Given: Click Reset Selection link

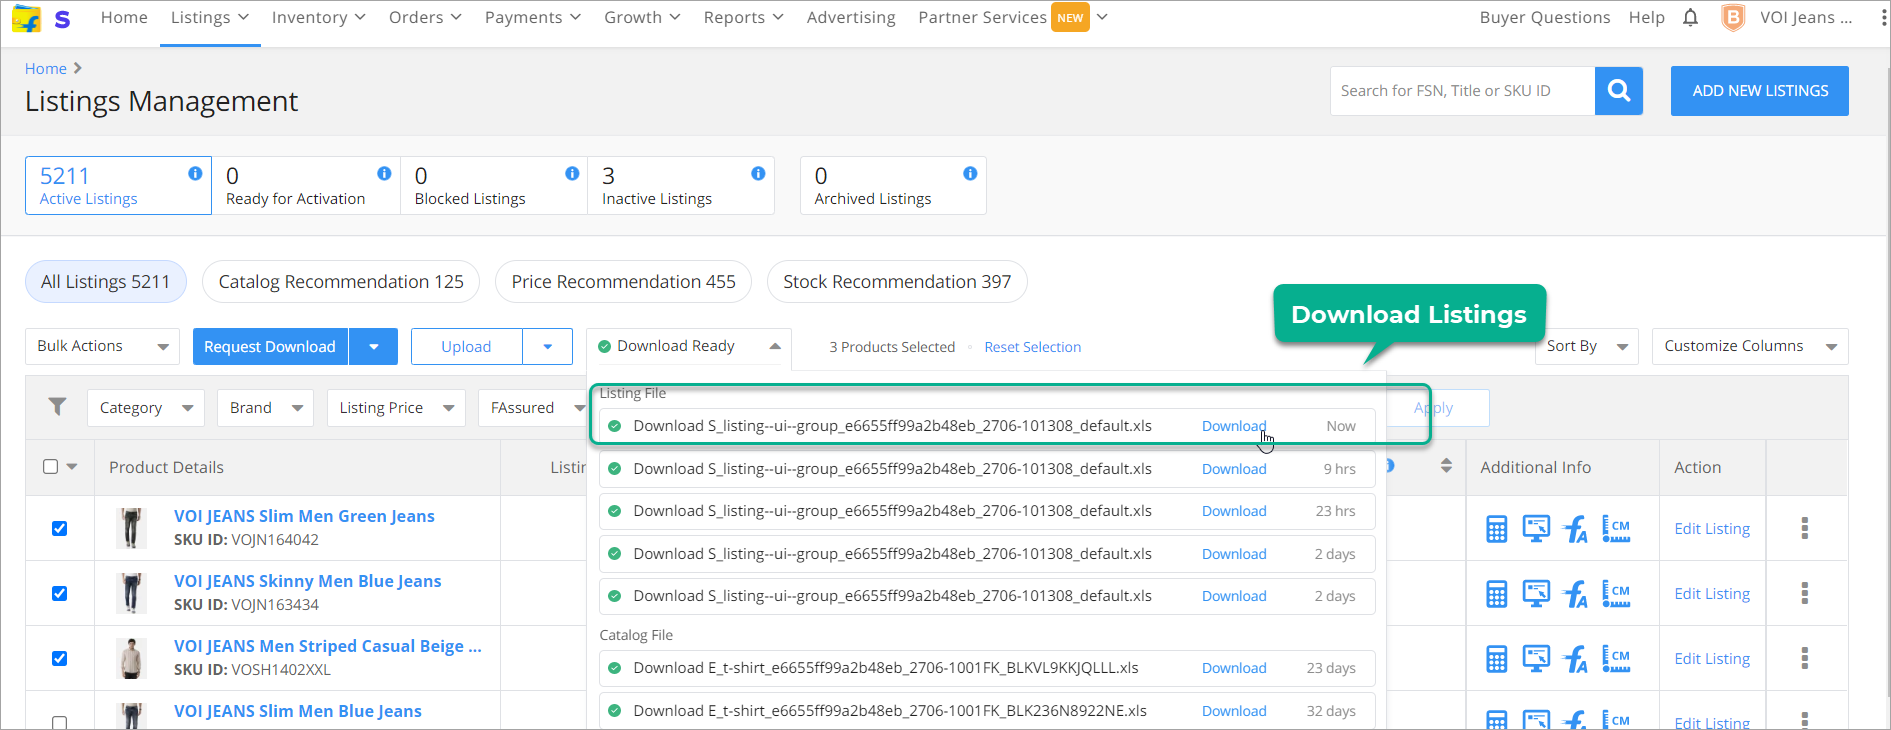Looking at the screenshot, I should coord(1033,347).
